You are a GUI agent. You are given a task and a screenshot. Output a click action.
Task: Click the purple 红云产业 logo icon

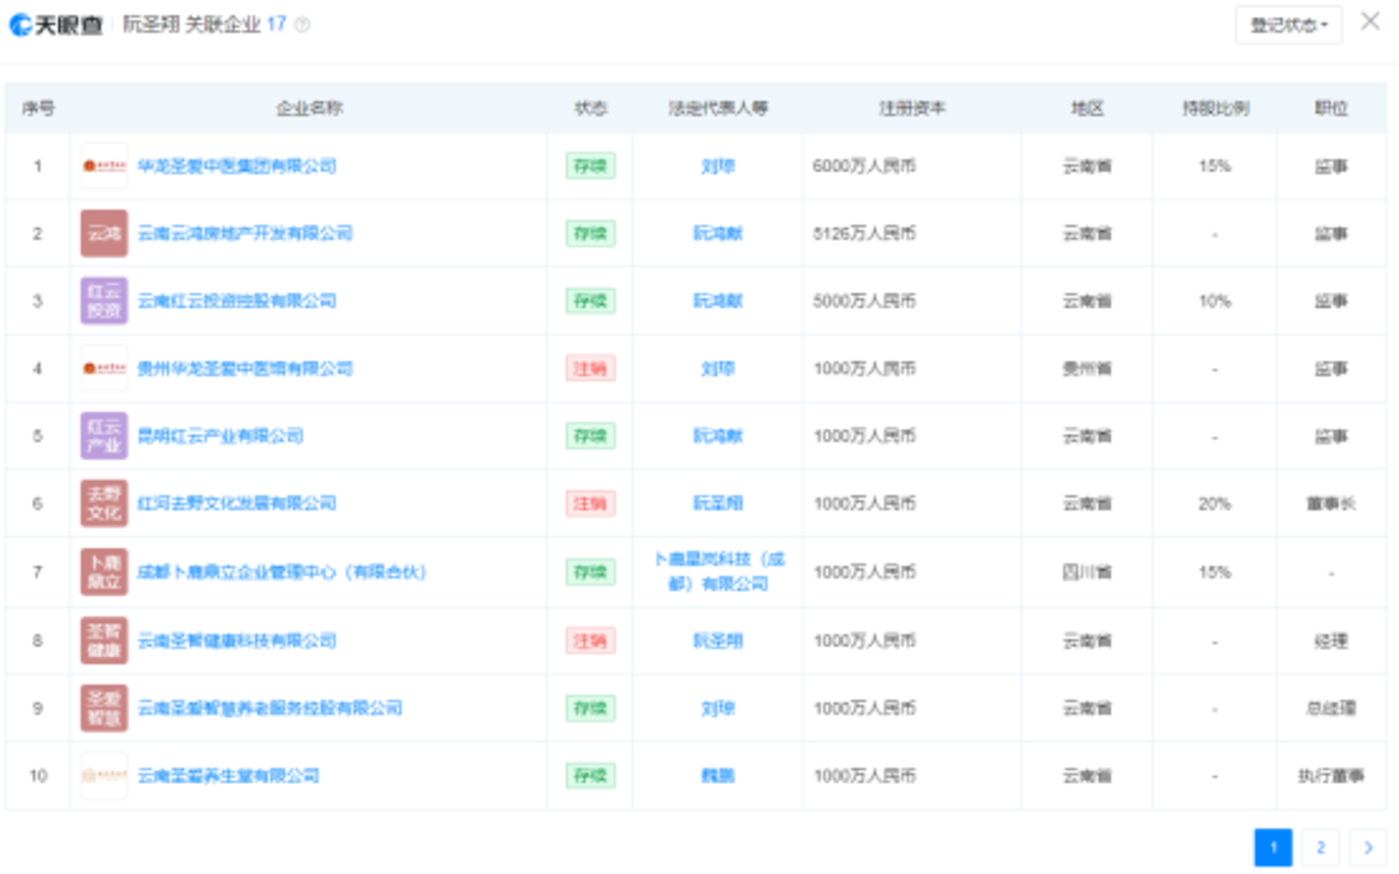coord(104,436)
